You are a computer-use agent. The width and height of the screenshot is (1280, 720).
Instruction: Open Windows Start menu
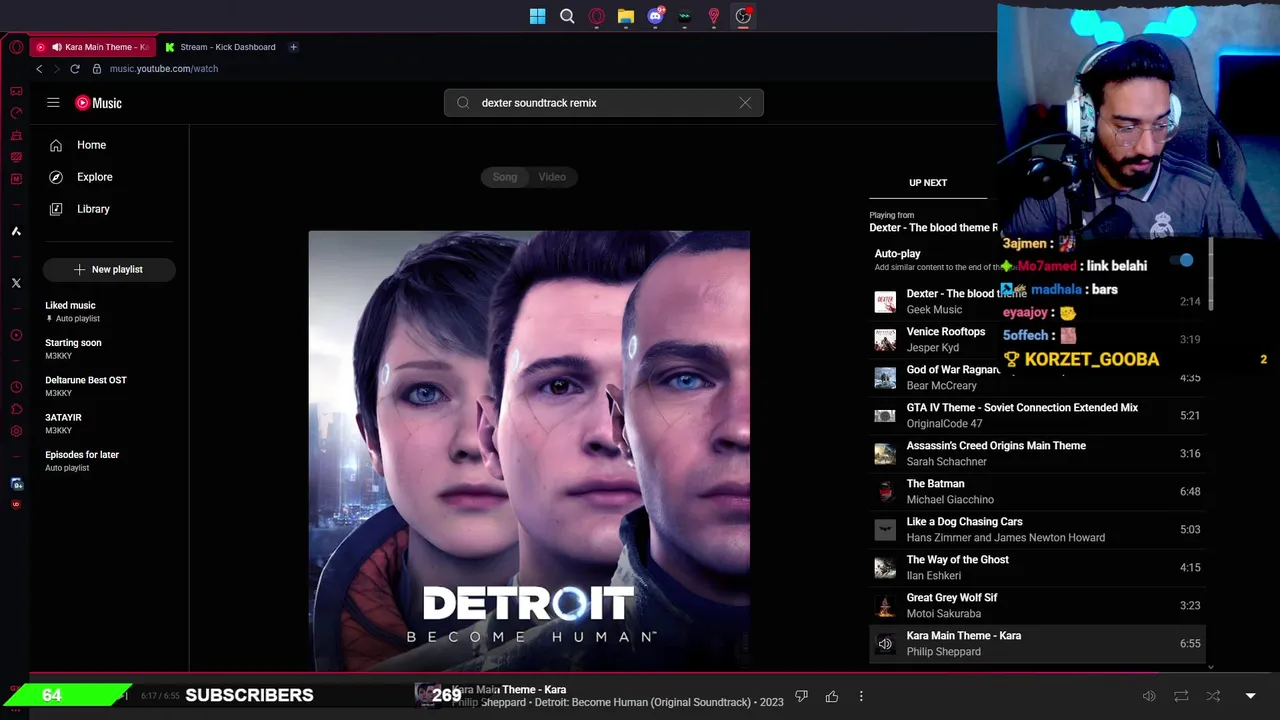pyautogui.click(x=538, y=16)
